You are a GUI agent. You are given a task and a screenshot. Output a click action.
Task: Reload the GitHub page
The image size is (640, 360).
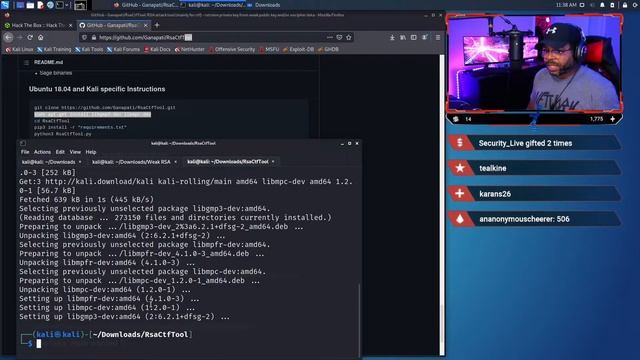(x=30, y=37)
